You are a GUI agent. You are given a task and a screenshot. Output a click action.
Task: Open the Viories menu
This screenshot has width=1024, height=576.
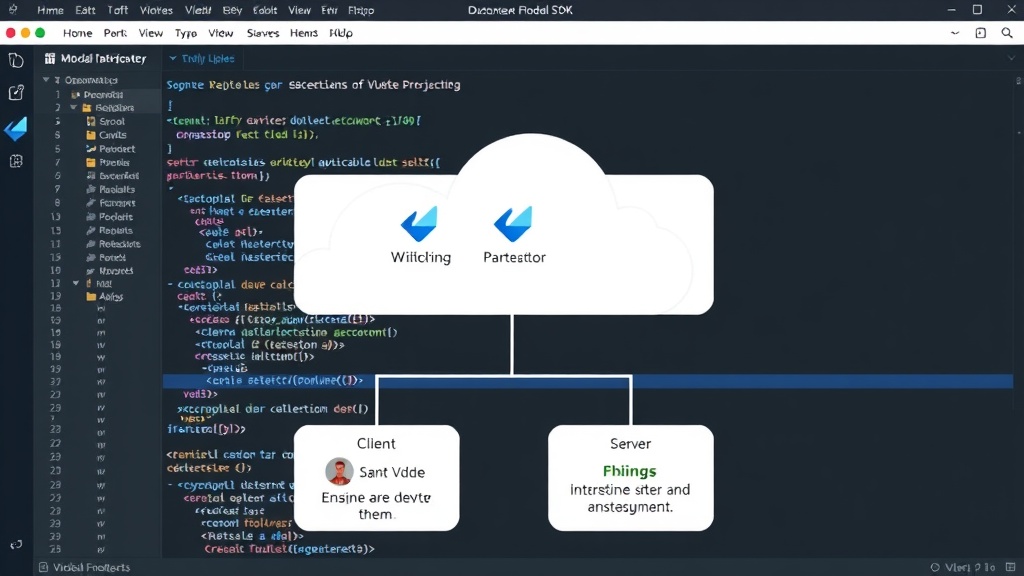pos(156,10)
